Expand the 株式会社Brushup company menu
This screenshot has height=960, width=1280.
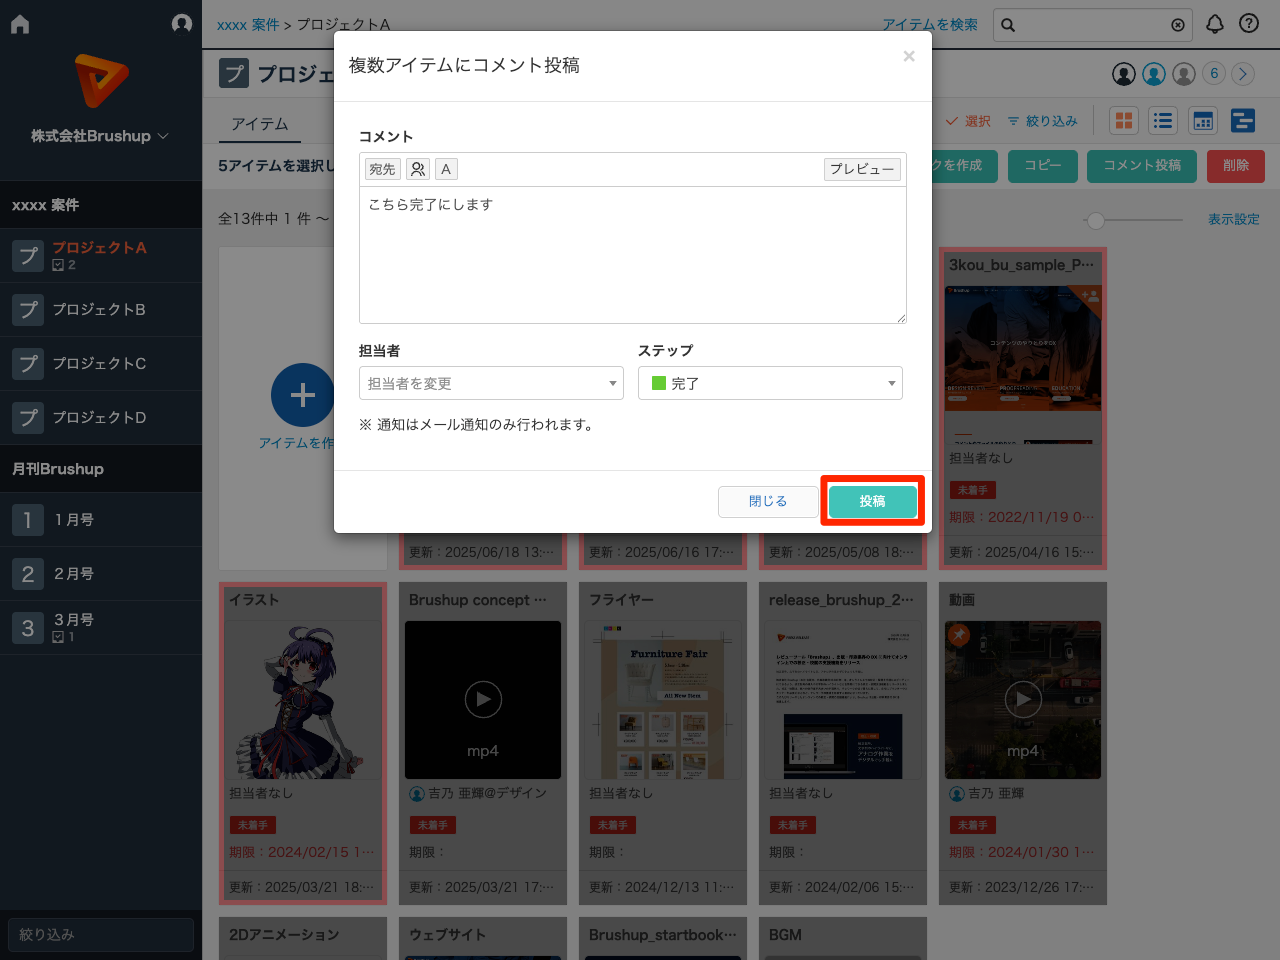coord(100,136)
